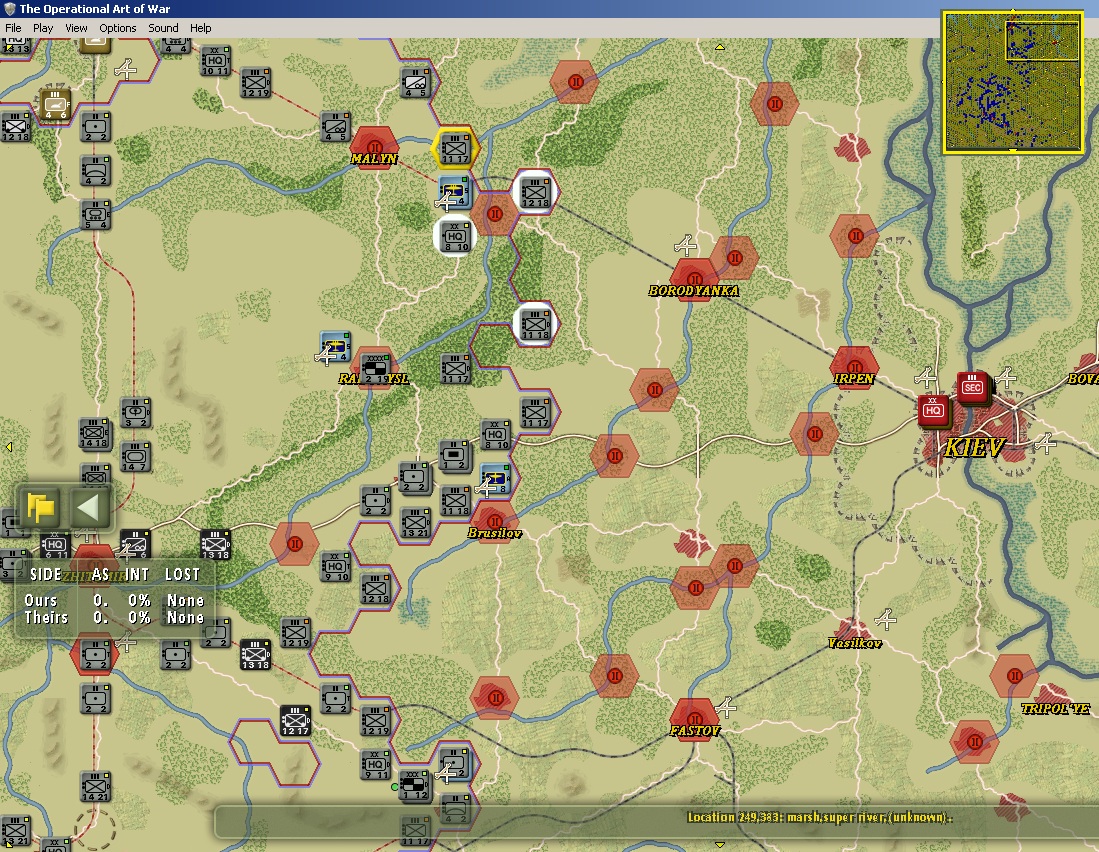Click the TRIPOL'YE town label
Screen dimensions: 1099x852
click(1056, 708)
